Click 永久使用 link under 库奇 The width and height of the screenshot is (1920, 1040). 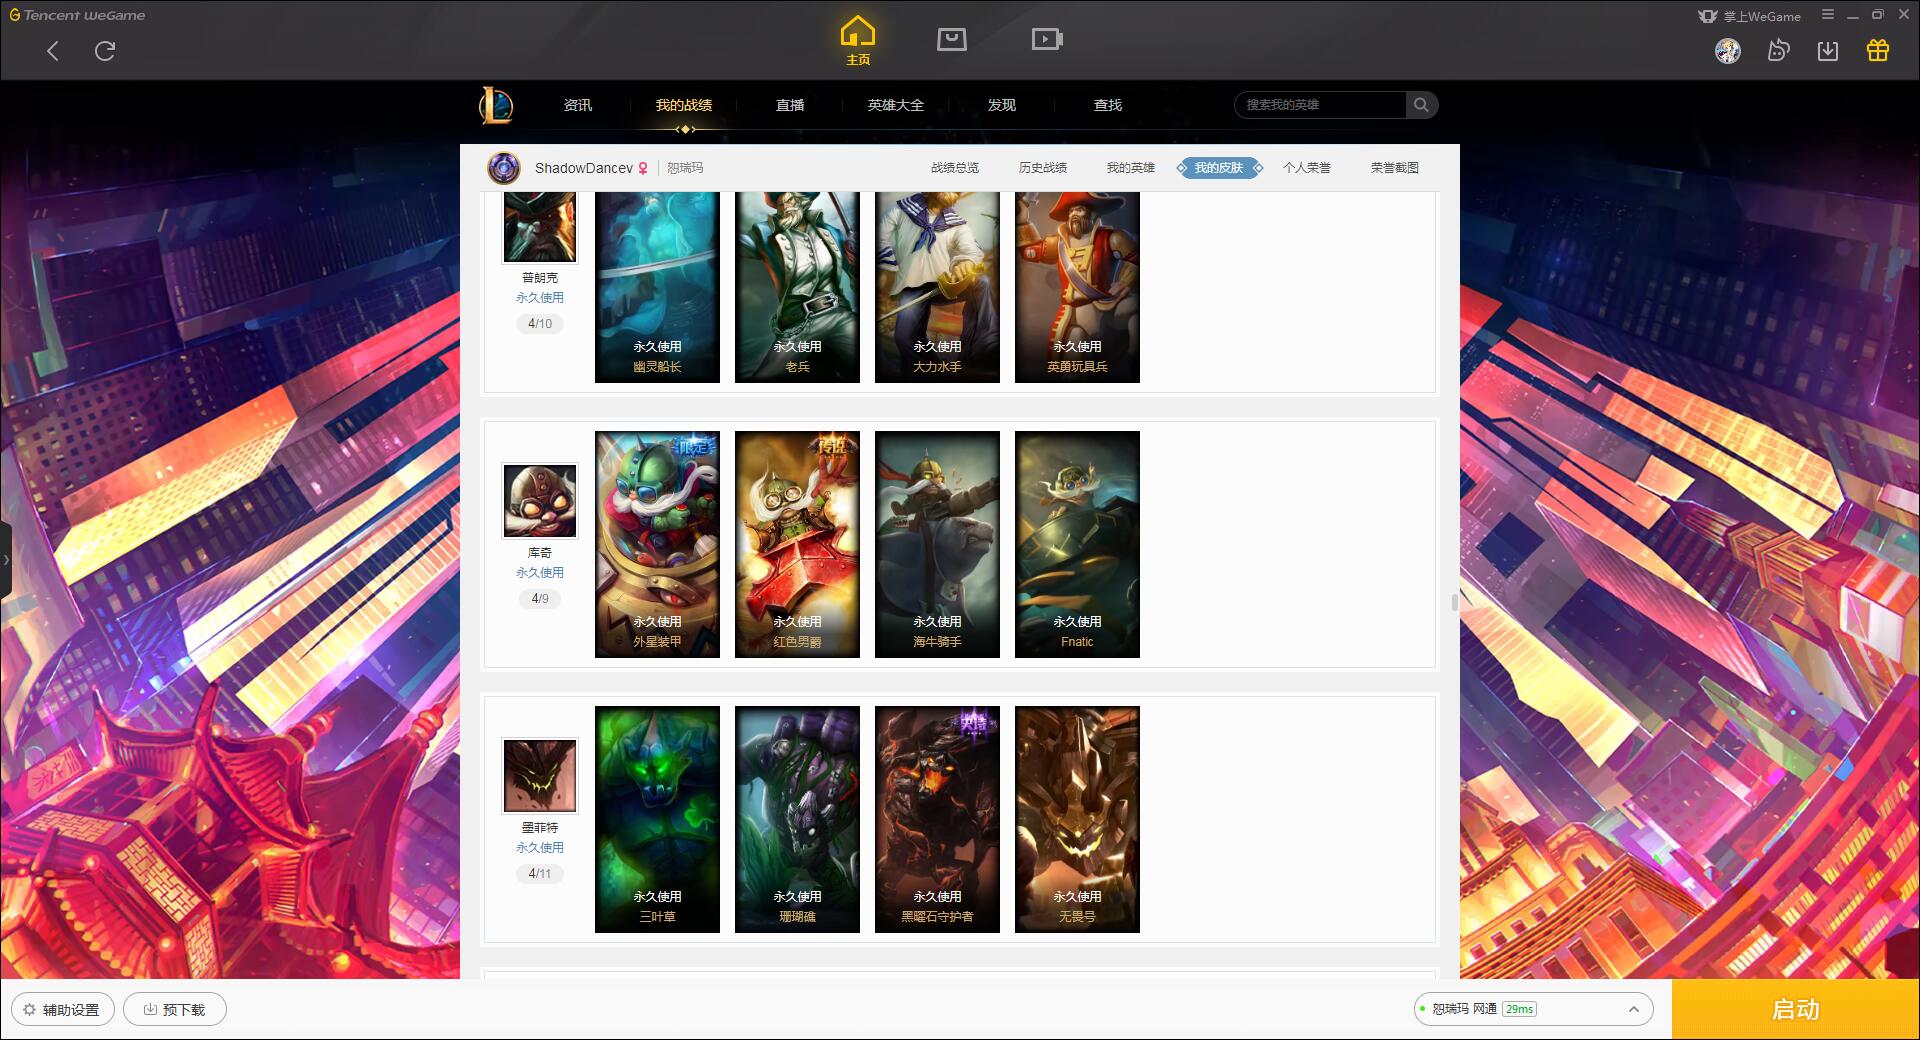[540, 573]
